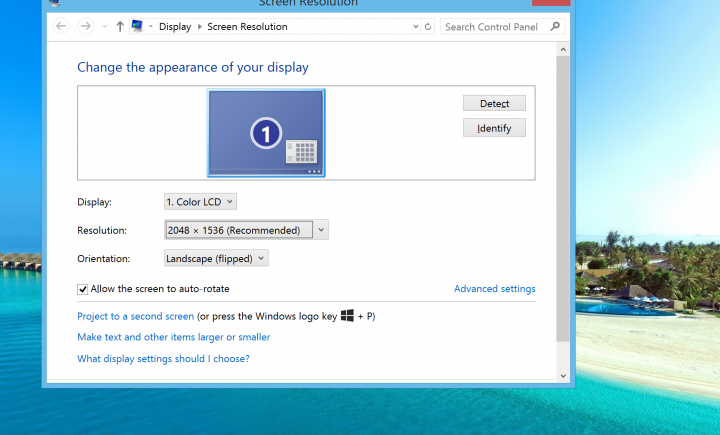Screen dimensions: 720x435
Task: Click the search magnifier icon
Action: (x=555, y=26)
